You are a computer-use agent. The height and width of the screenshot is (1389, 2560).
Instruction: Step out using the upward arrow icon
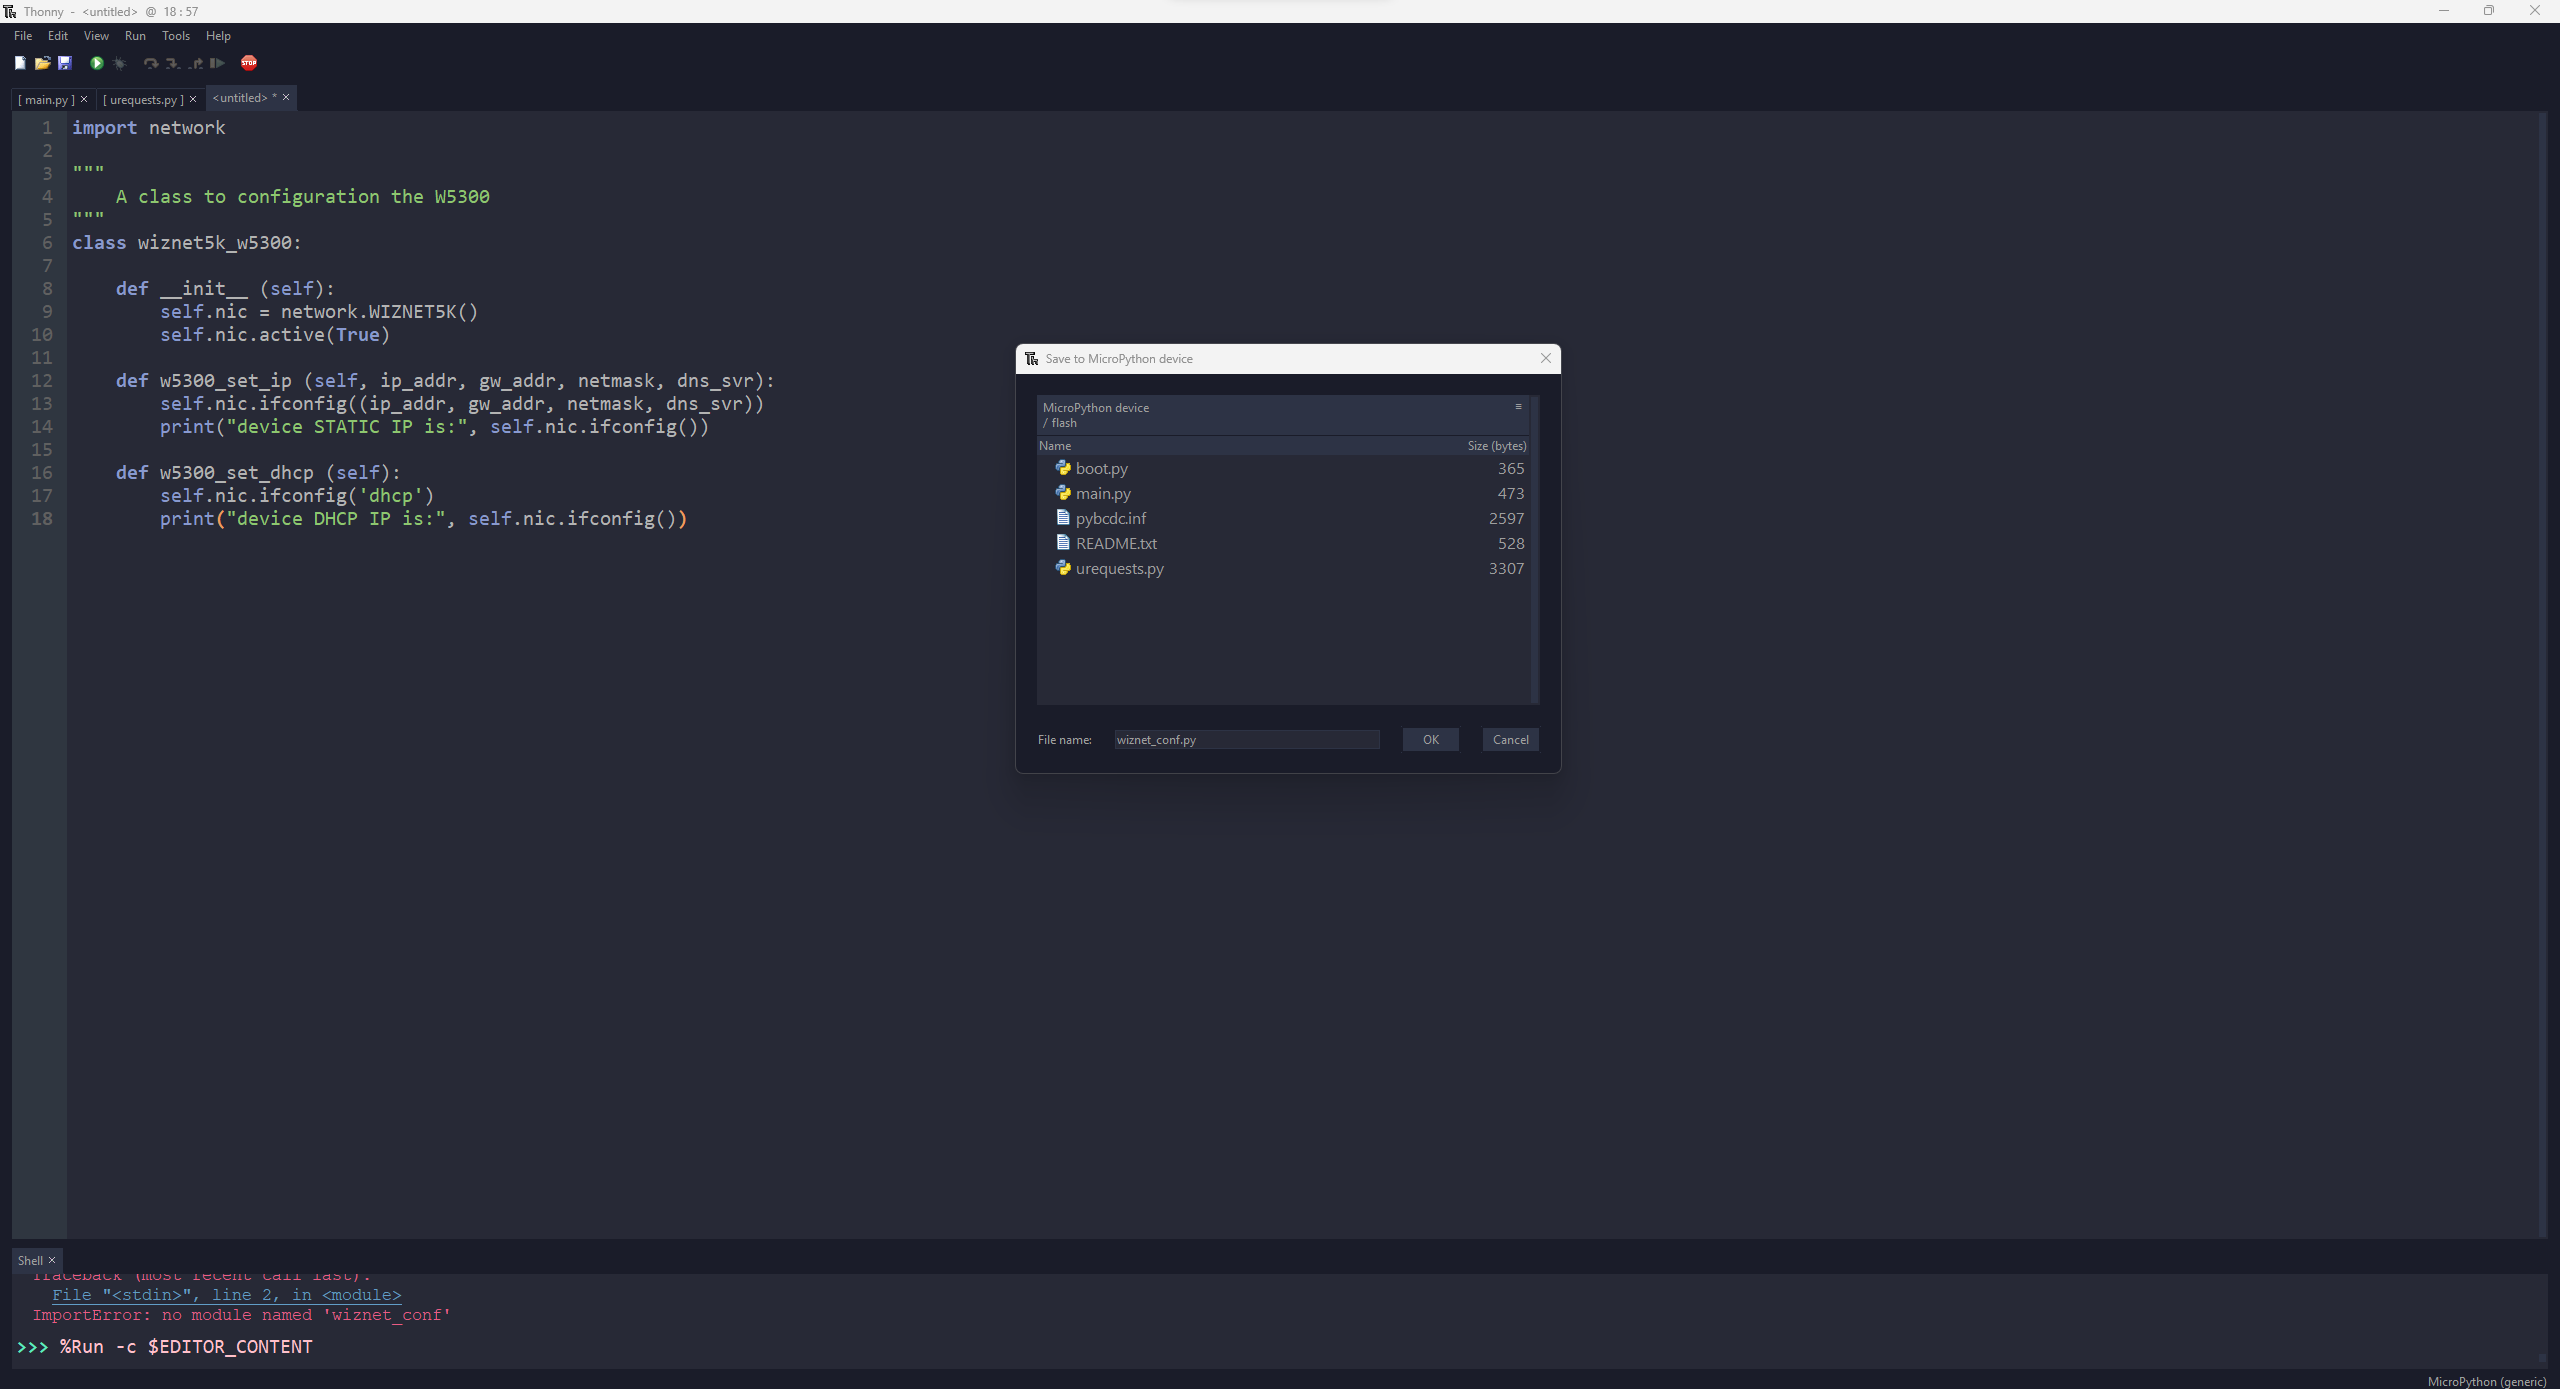195,63
